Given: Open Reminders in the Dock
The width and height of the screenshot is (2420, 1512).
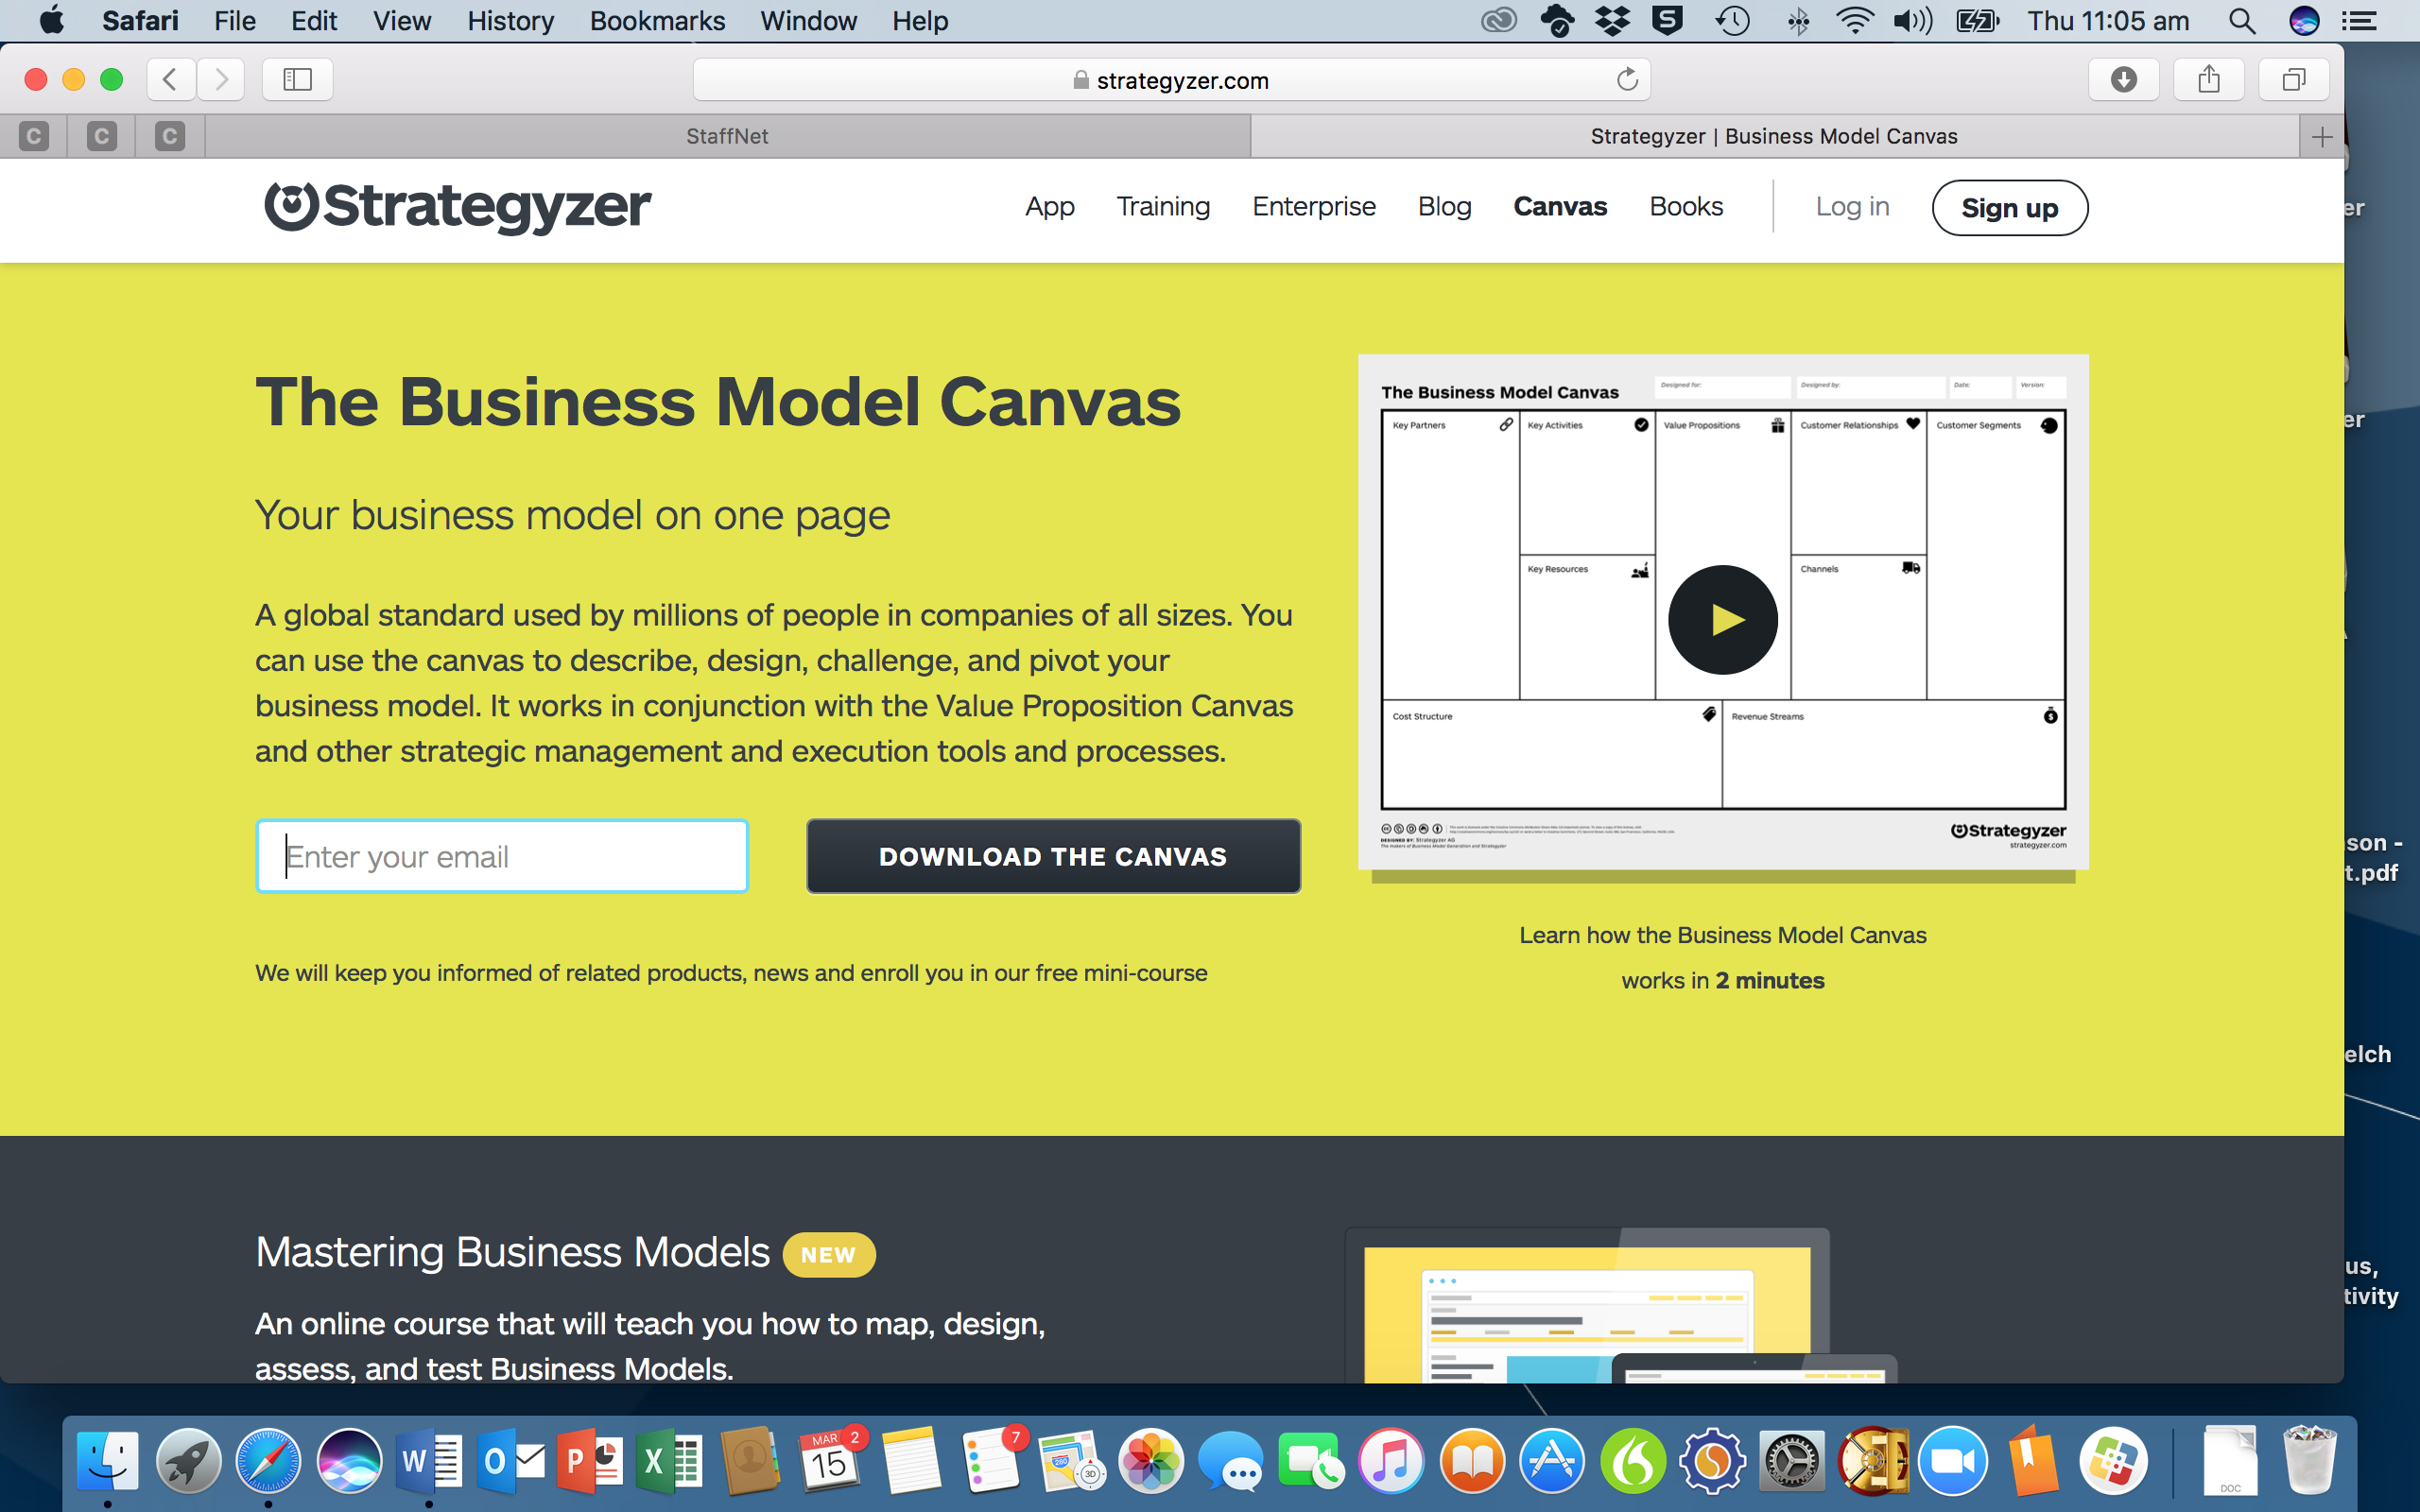Looking at the screenshot, I should (992, 1460).
